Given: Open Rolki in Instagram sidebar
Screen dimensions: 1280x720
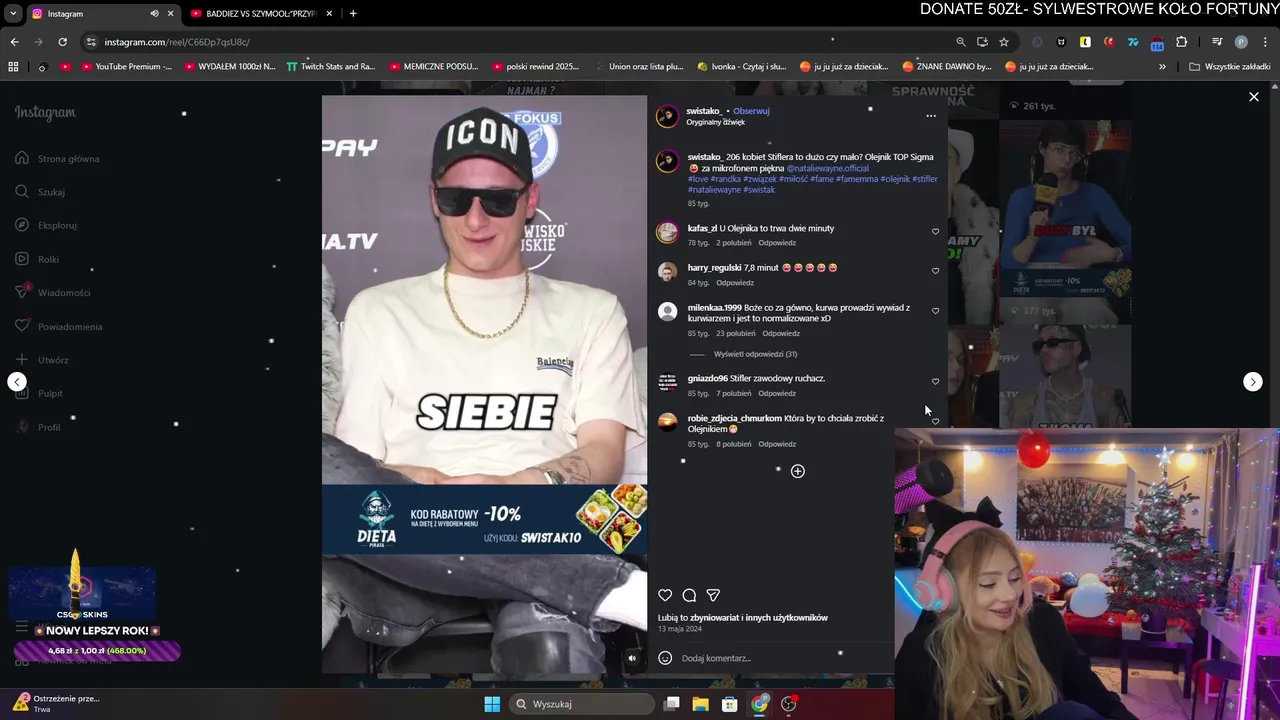Looking at the screenshot, I should pyautogui.click(x=37, y=259).
